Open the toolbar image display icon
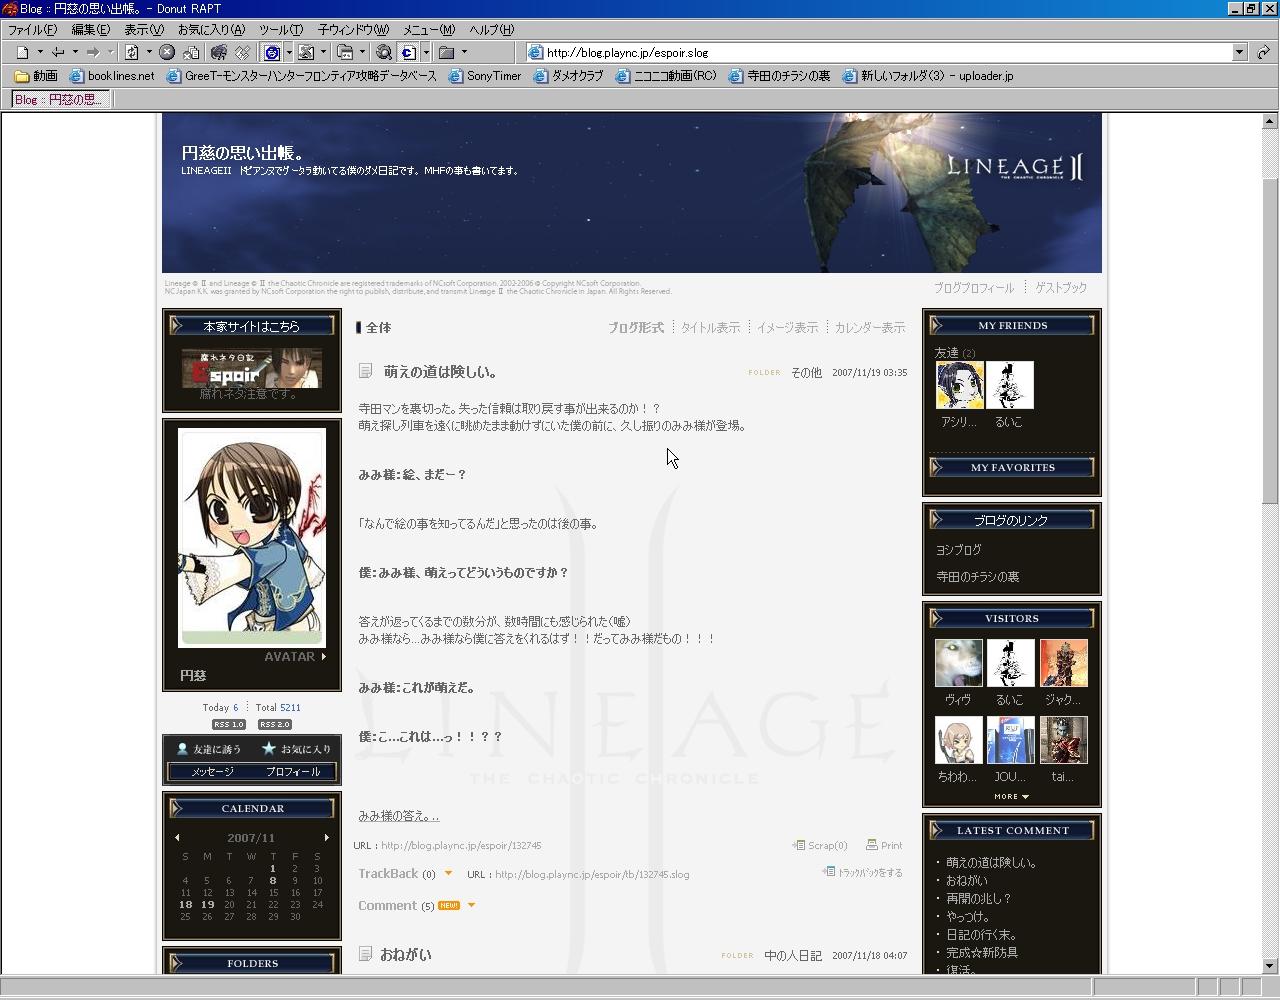The width and height of the screenshot is (1280, 1000). click(x=306, y=52)
